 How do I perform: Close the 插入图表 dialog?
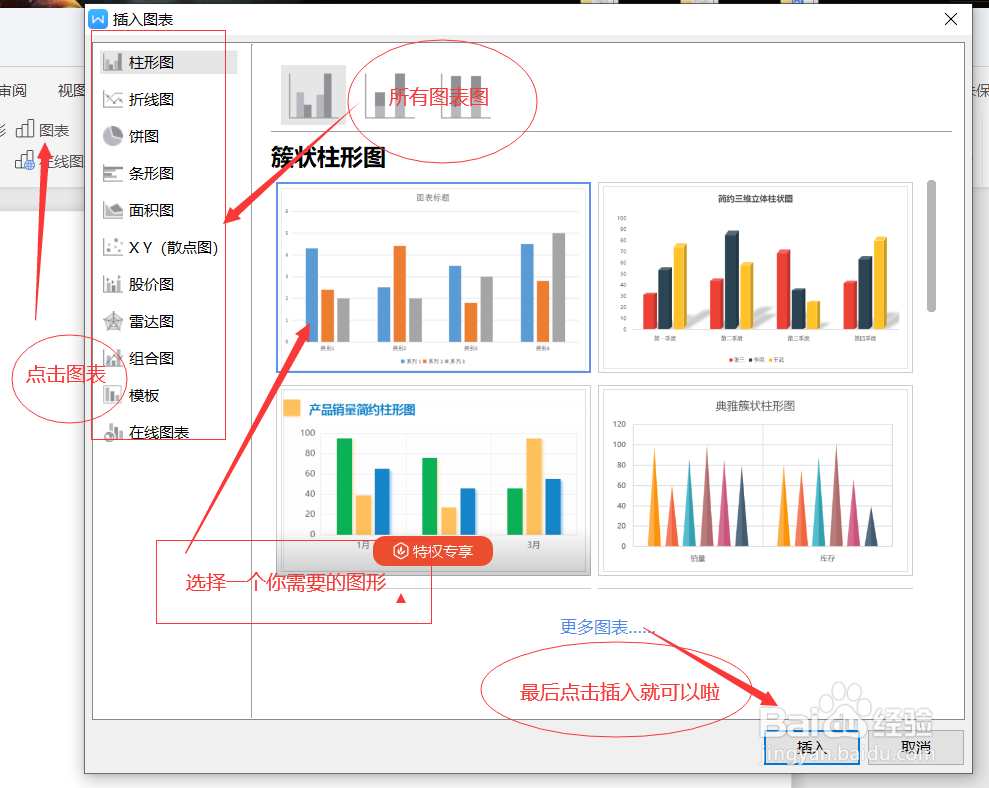click(x=951, y=19)
